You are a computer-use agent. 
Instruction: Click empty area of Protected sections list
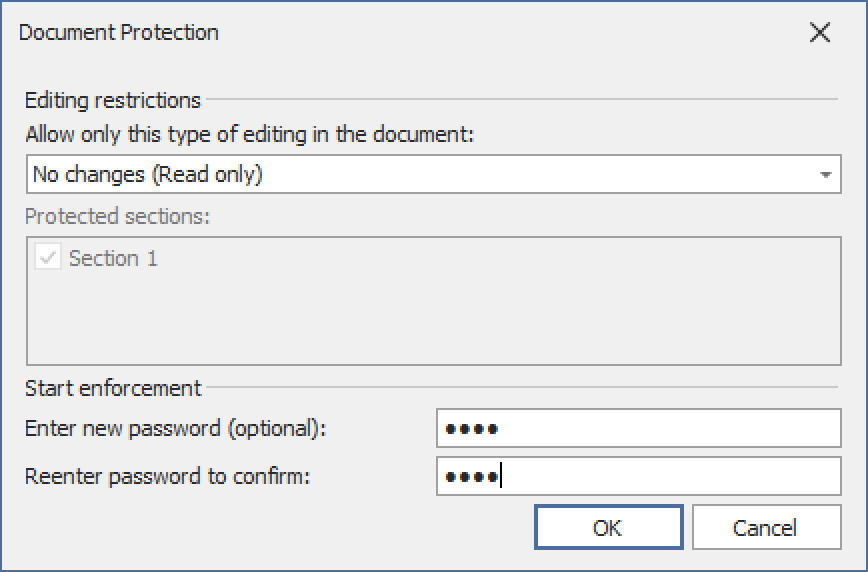433,320
